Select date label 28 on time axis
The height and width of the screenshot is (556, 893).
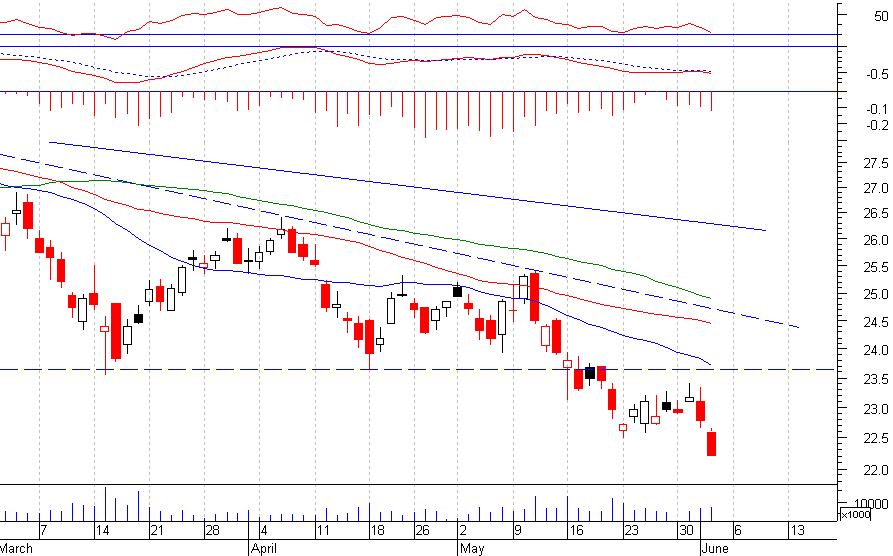pyautogui.click(x=212, y=531)
